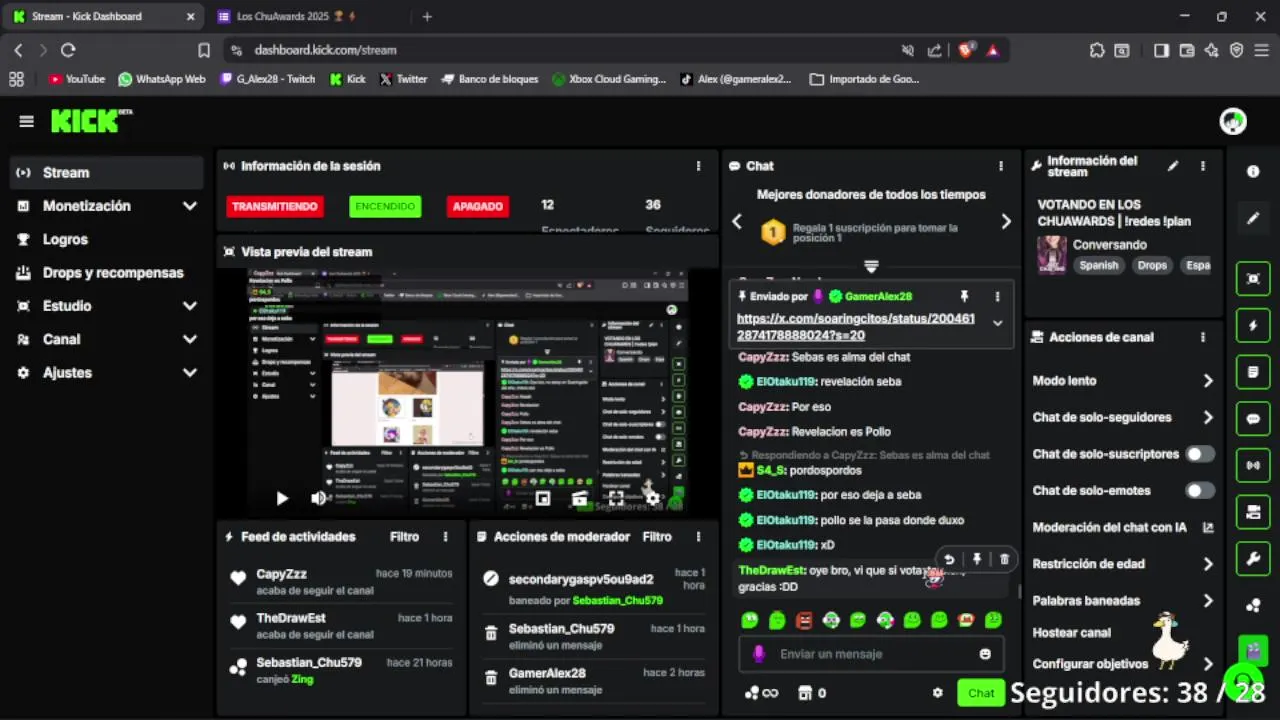1280x720 pixels.
Task: Open the profile avatar at top right
Action: pos(1233,121)
